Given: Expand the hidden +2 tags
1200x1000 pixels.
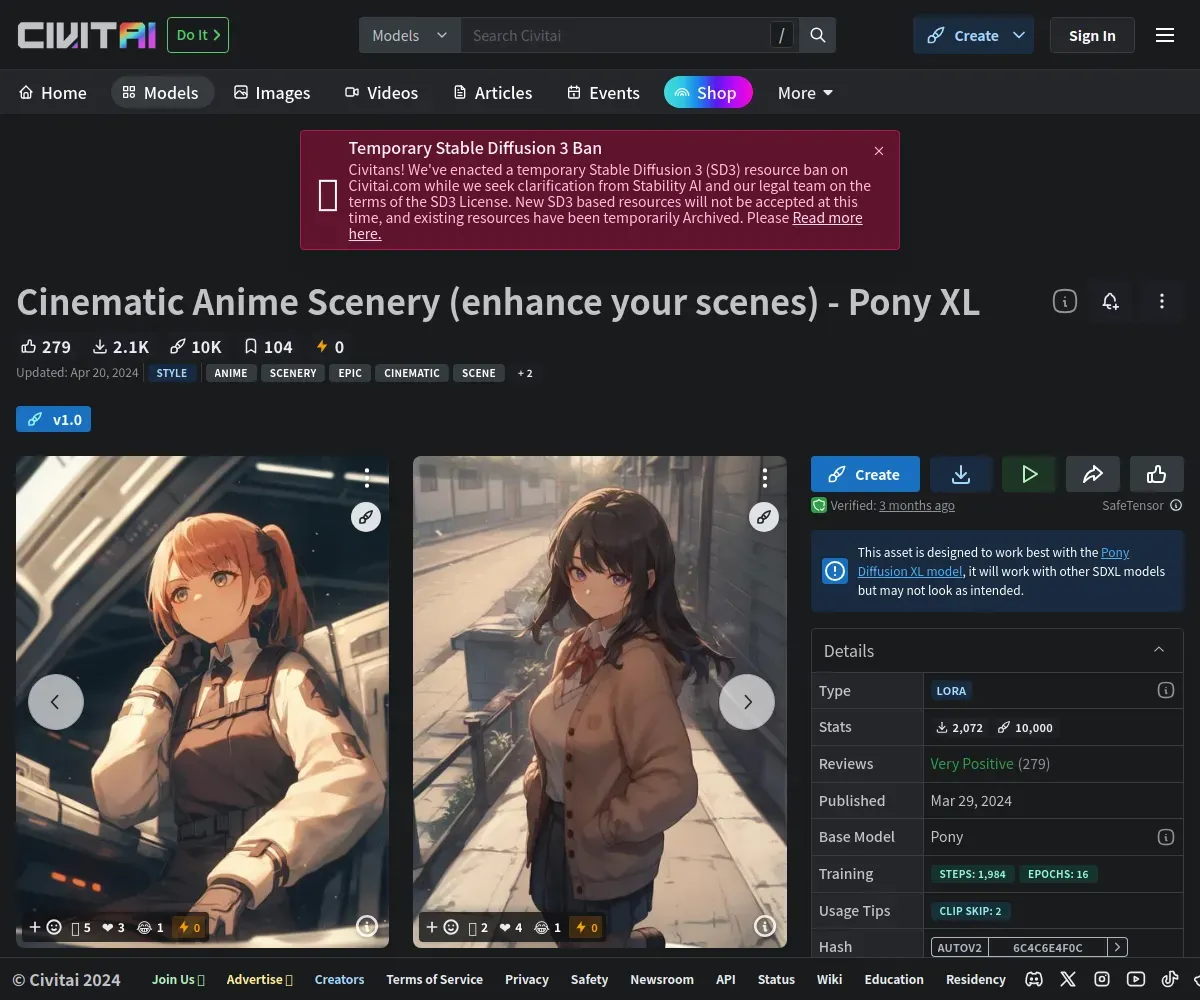Looking at the screenshot, I should click(525, 373).
